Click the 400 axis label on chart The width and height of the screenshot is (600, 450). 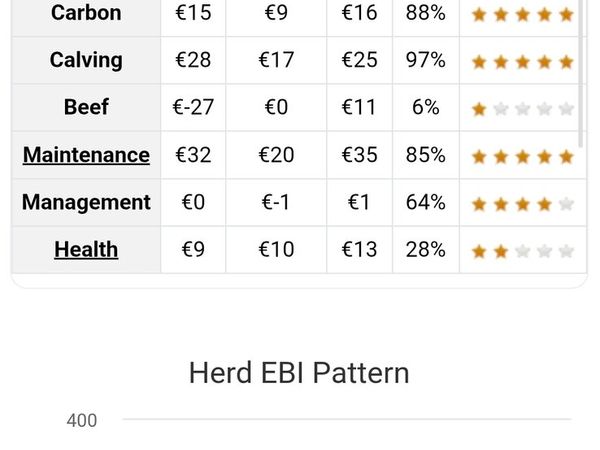82,421
